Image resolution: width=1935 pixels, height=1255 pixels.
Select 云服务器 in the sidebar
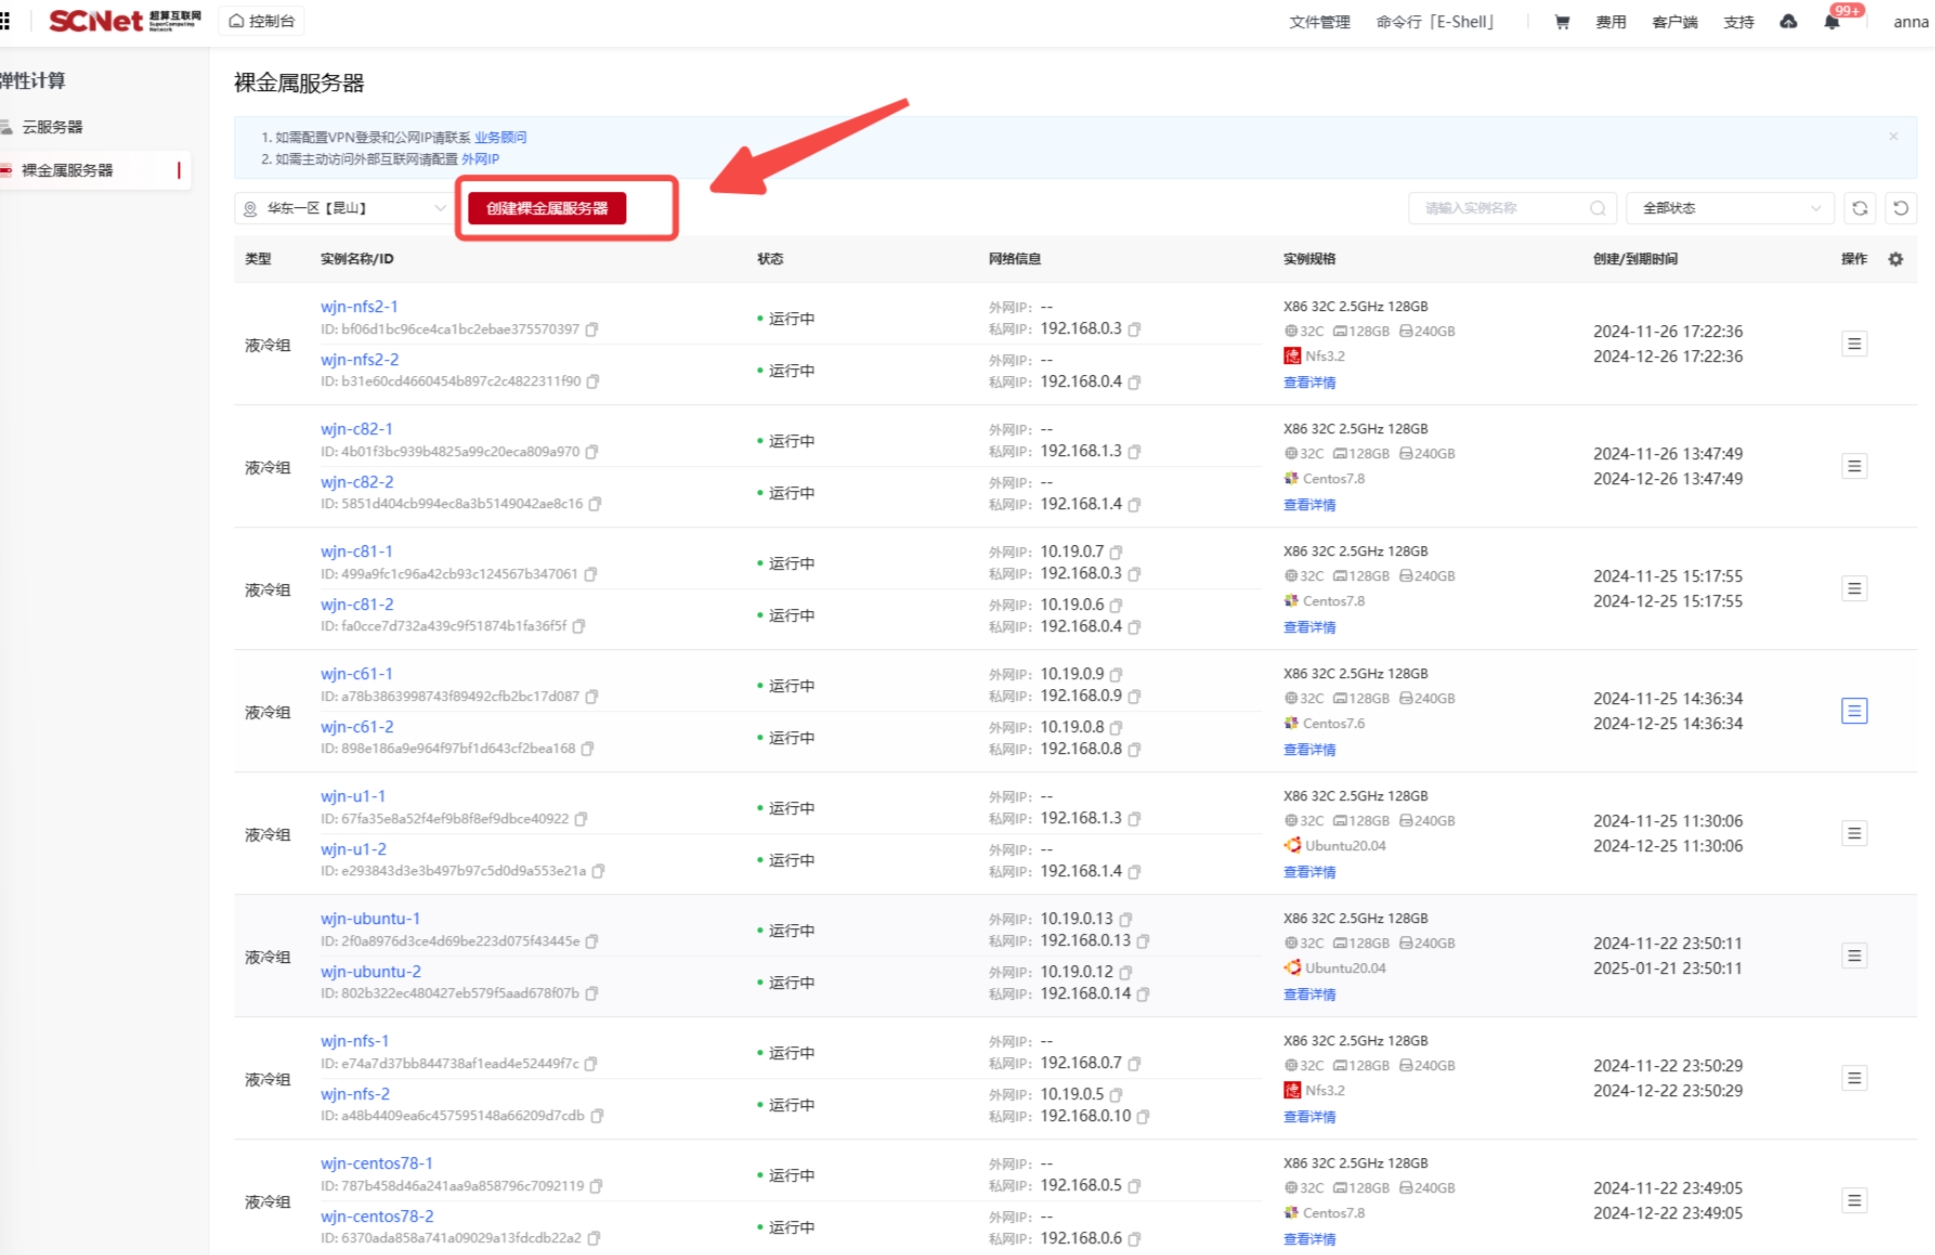(x=52, y=127)
